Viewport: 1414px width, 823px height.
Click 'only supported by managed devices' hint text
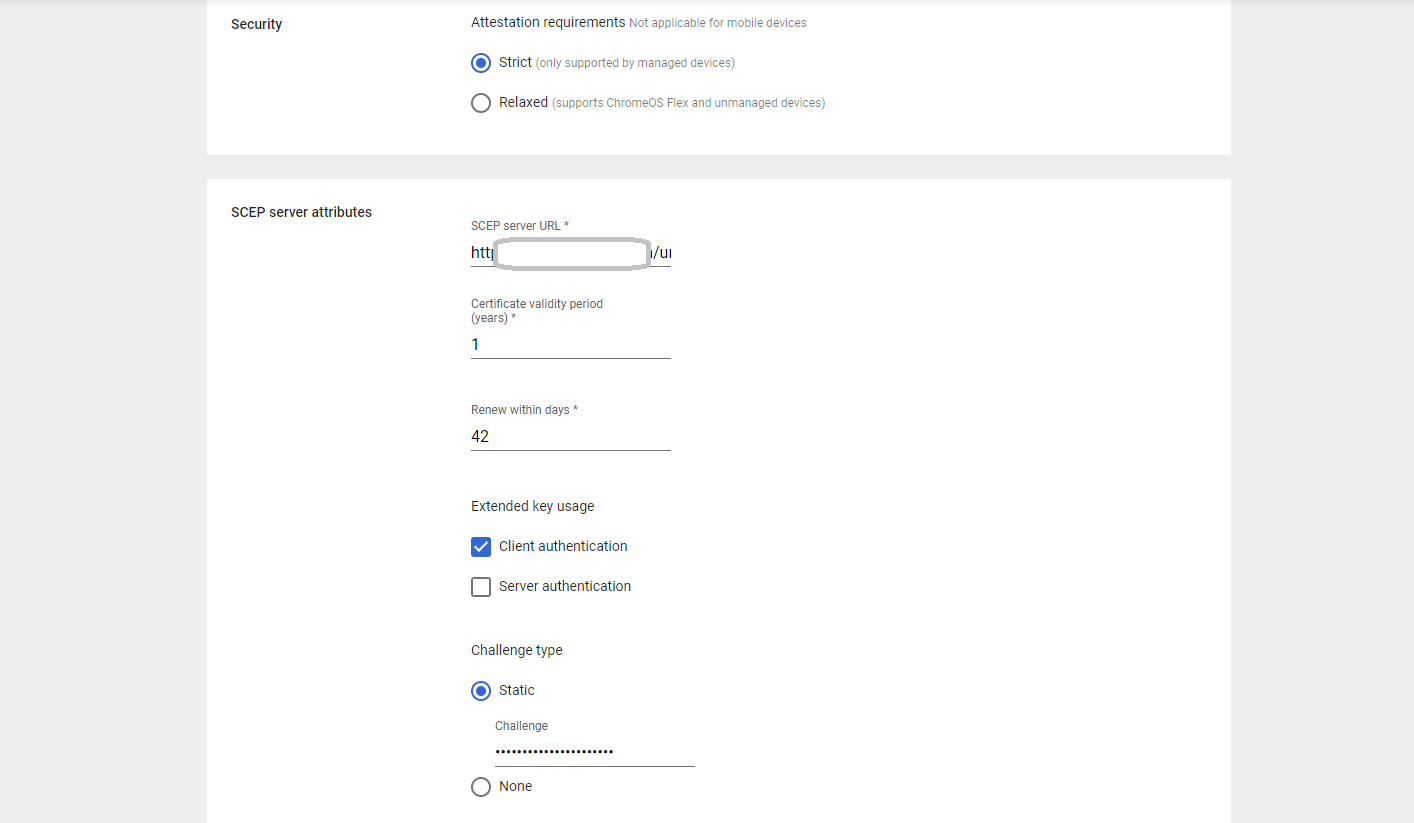[x=635, y=63]
